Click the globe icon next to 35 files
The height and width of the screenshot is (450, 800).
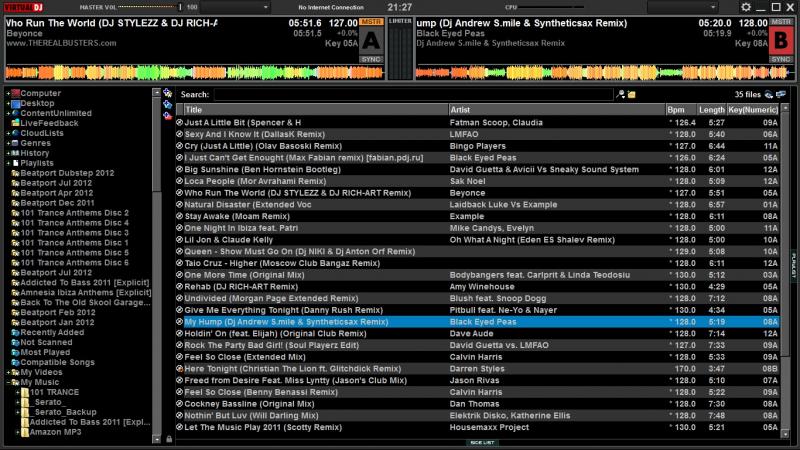(769, 94)
